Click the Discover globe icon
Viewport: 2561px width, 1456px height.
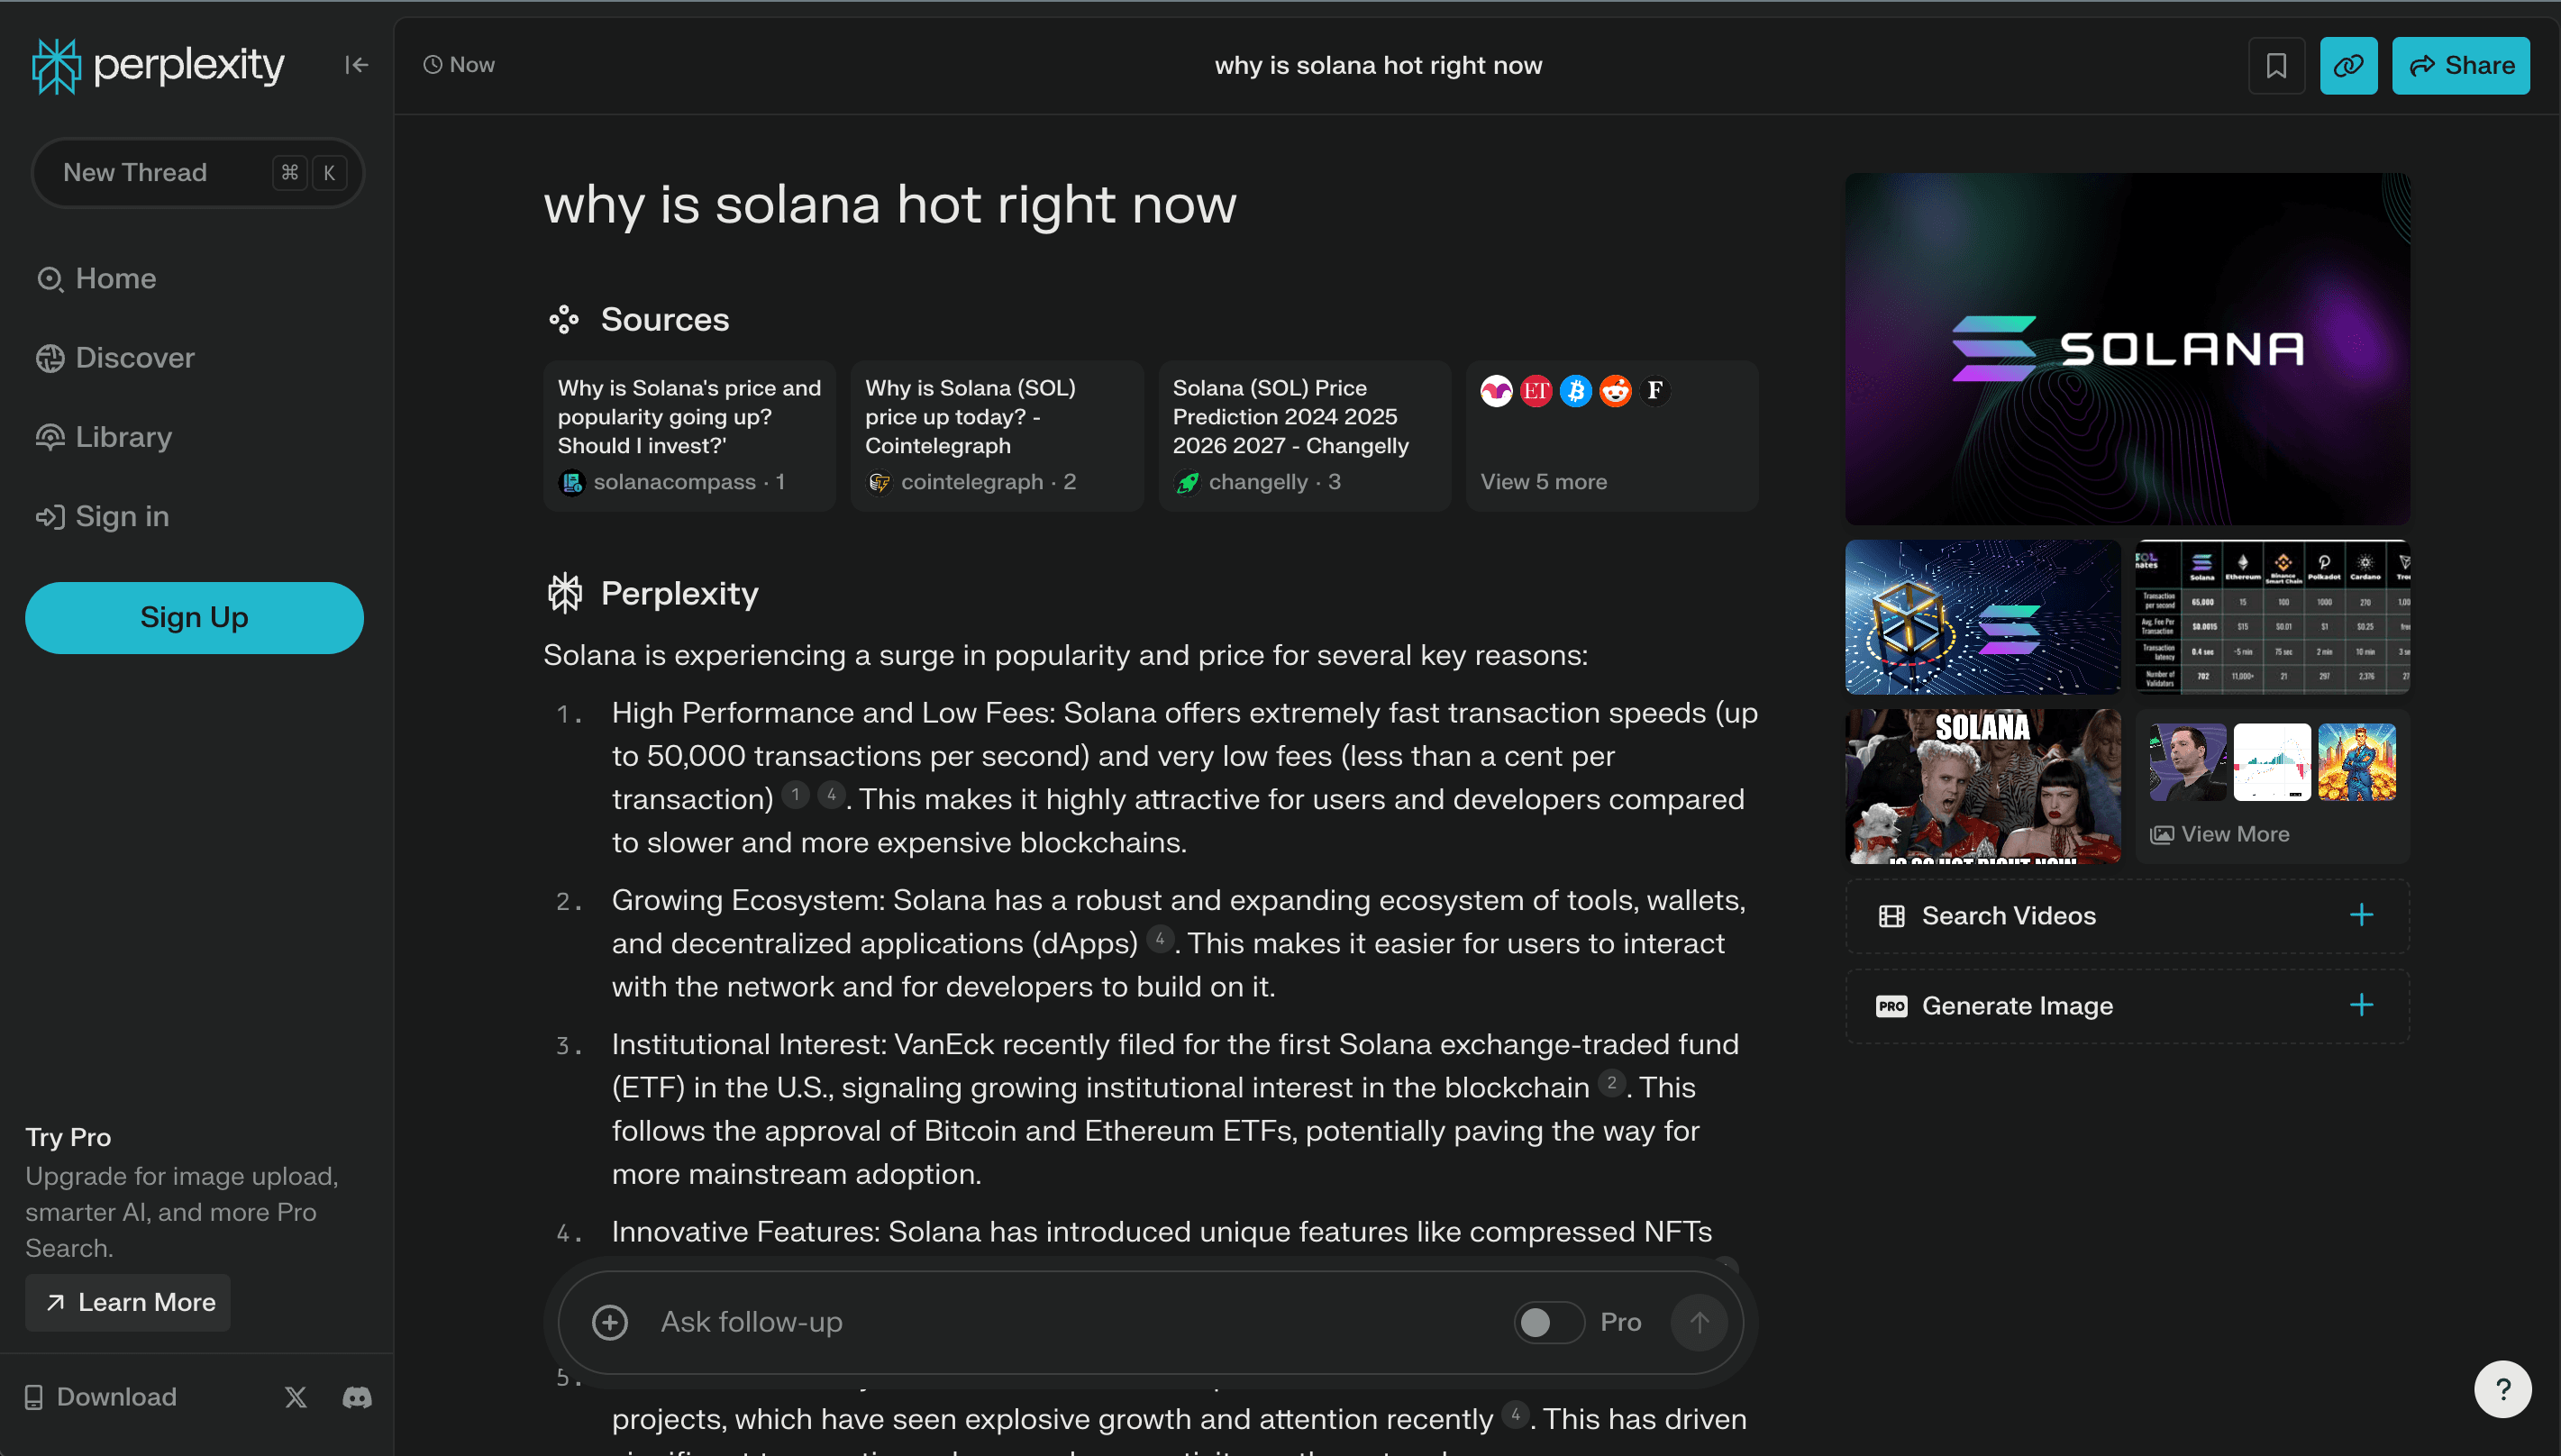(50, 358)
